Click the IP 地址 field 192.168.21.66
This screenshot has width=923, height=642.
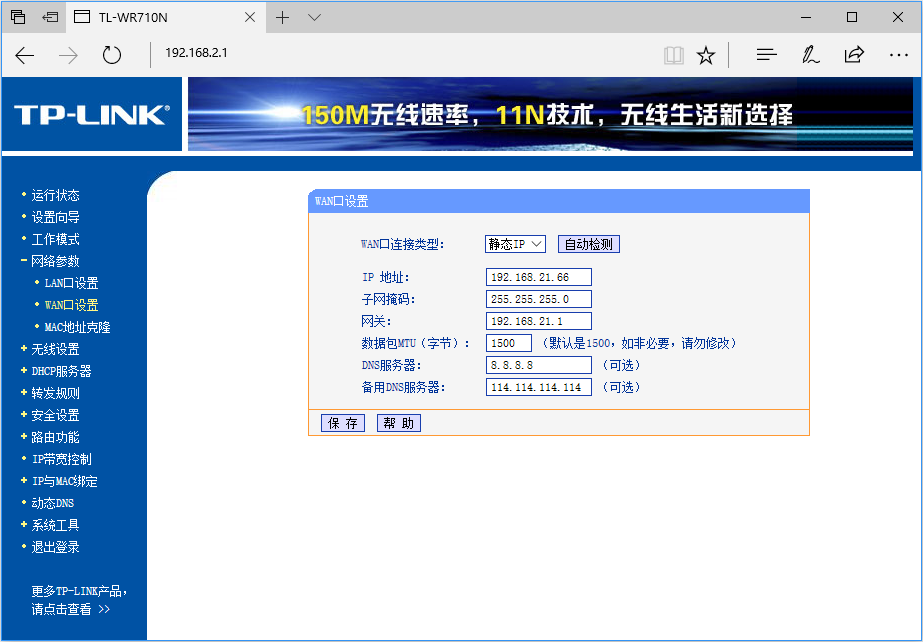tap(539, 277)
